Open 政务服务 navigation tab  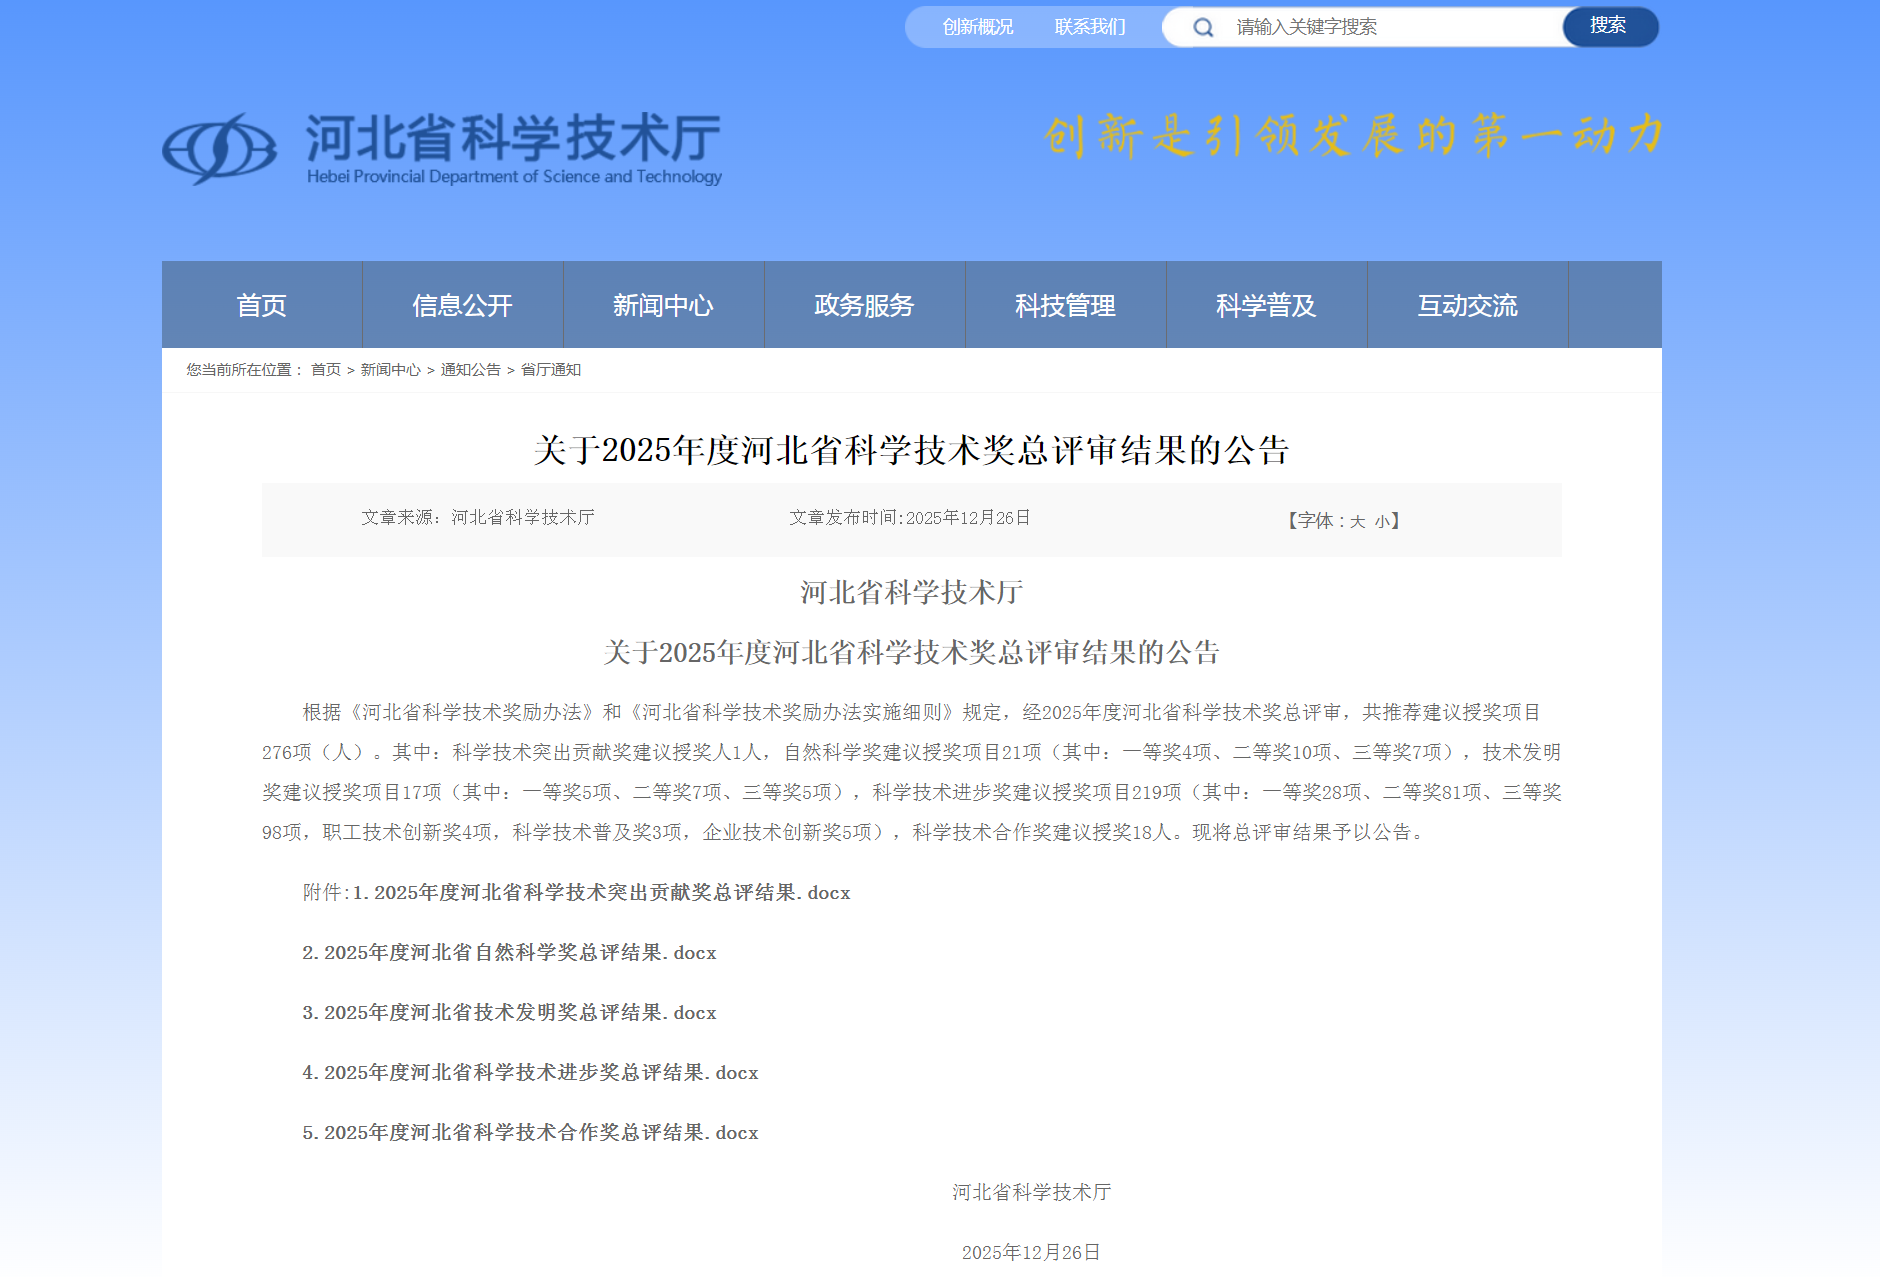[865, 305]
